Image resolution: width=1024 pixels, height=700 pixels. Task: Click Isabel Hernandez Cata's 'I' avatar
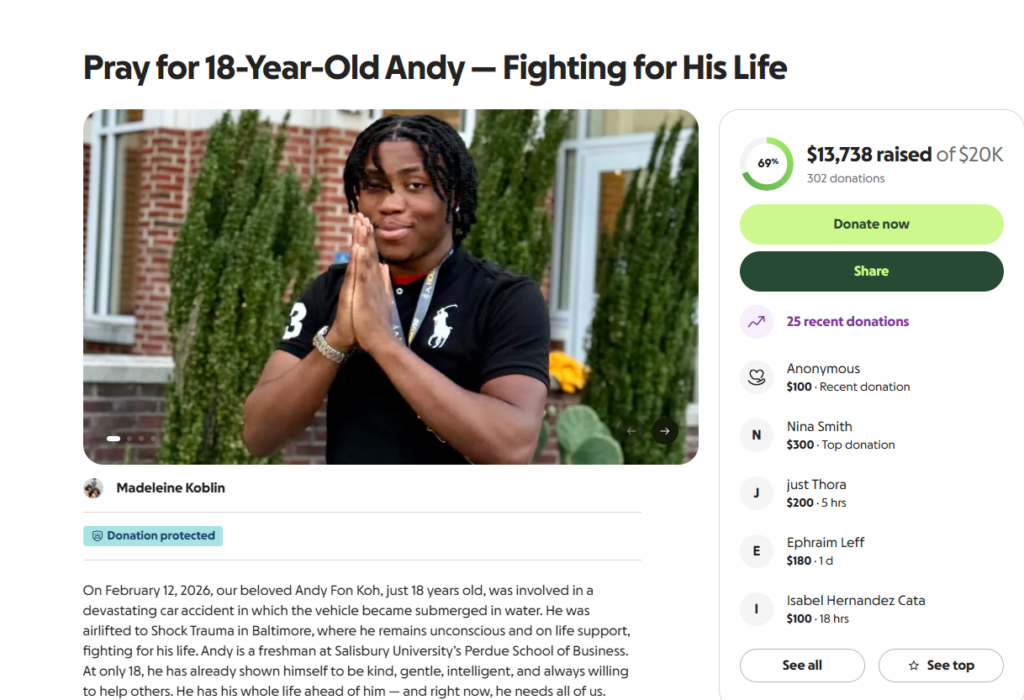click(756, 609)
